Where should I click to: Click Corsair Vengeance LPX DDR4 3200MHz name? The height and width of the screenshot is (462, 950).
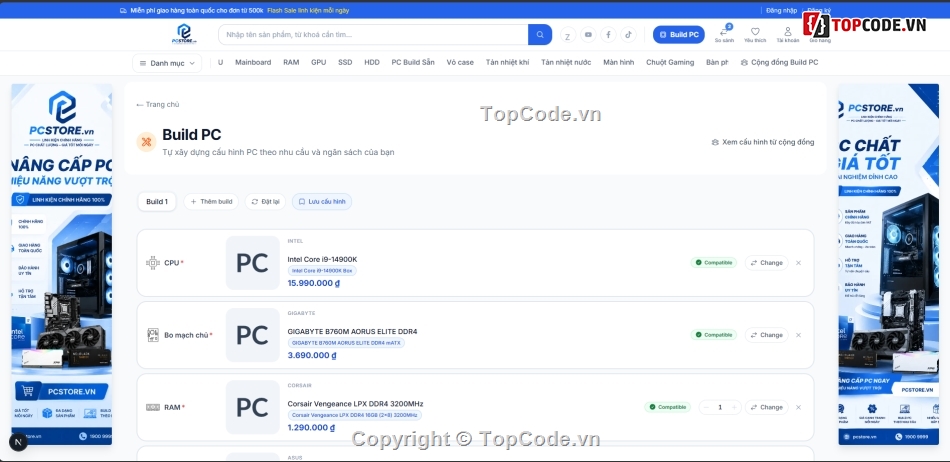pos(356,403)
